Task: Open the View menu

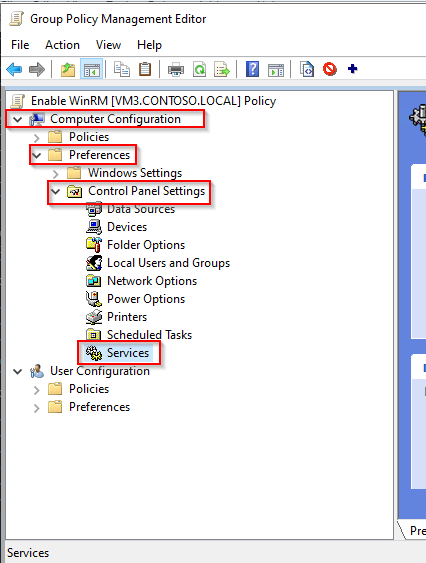Action: [x=108, y=45]
